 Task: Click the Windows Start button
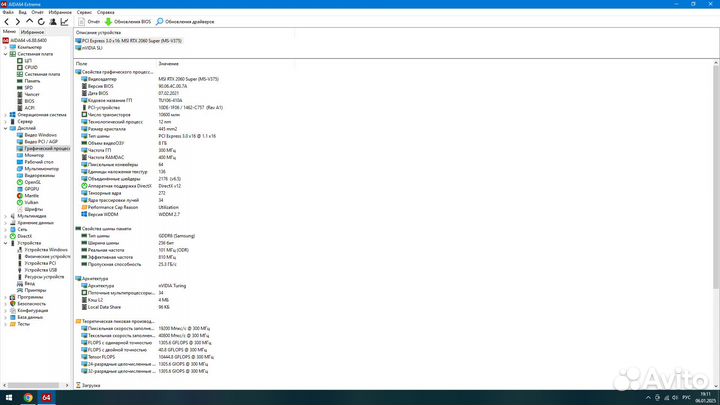[x=7, y=397]
